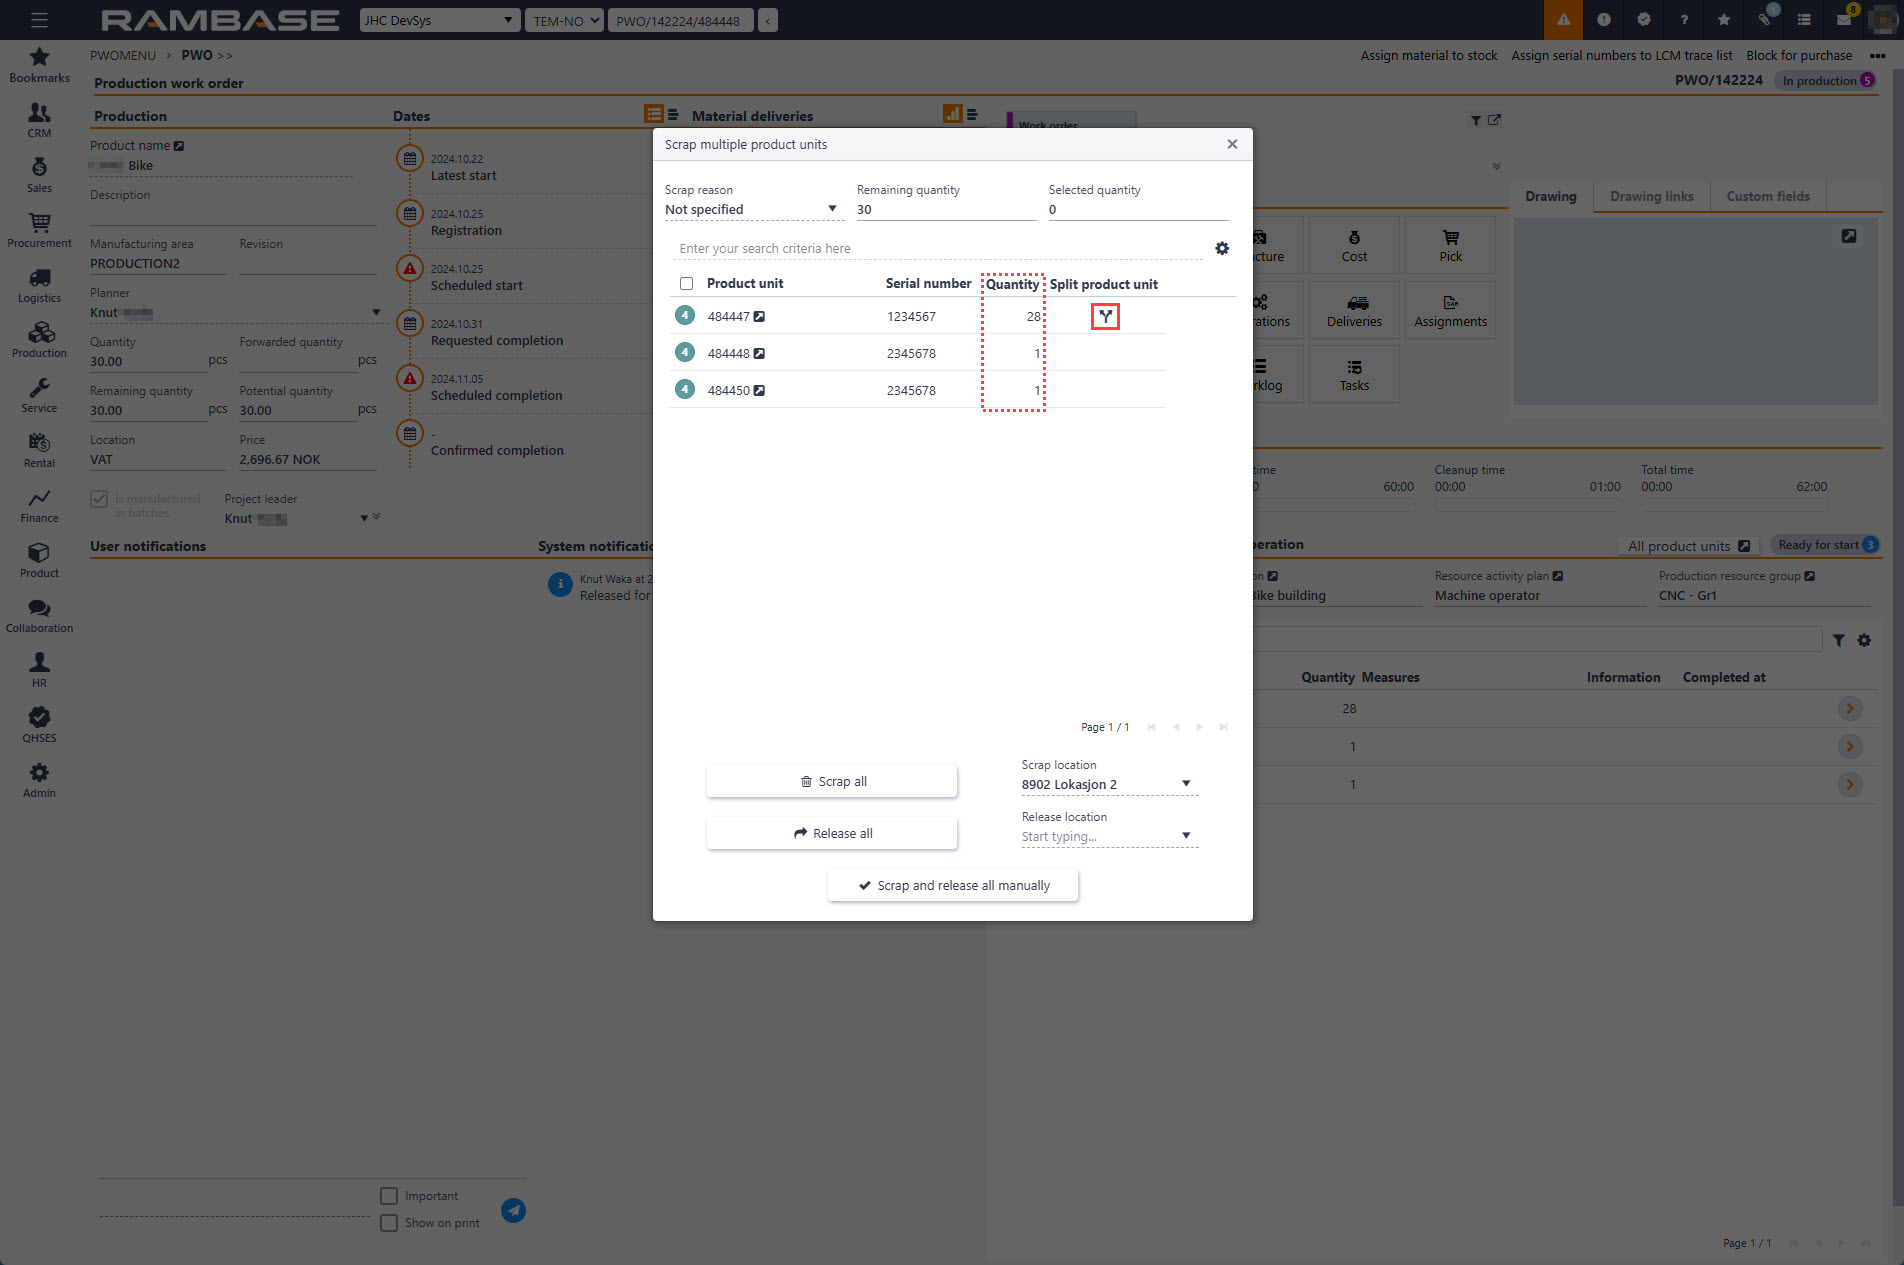
Task: Click the hamburger menu icon
Action: pos(39,20)
